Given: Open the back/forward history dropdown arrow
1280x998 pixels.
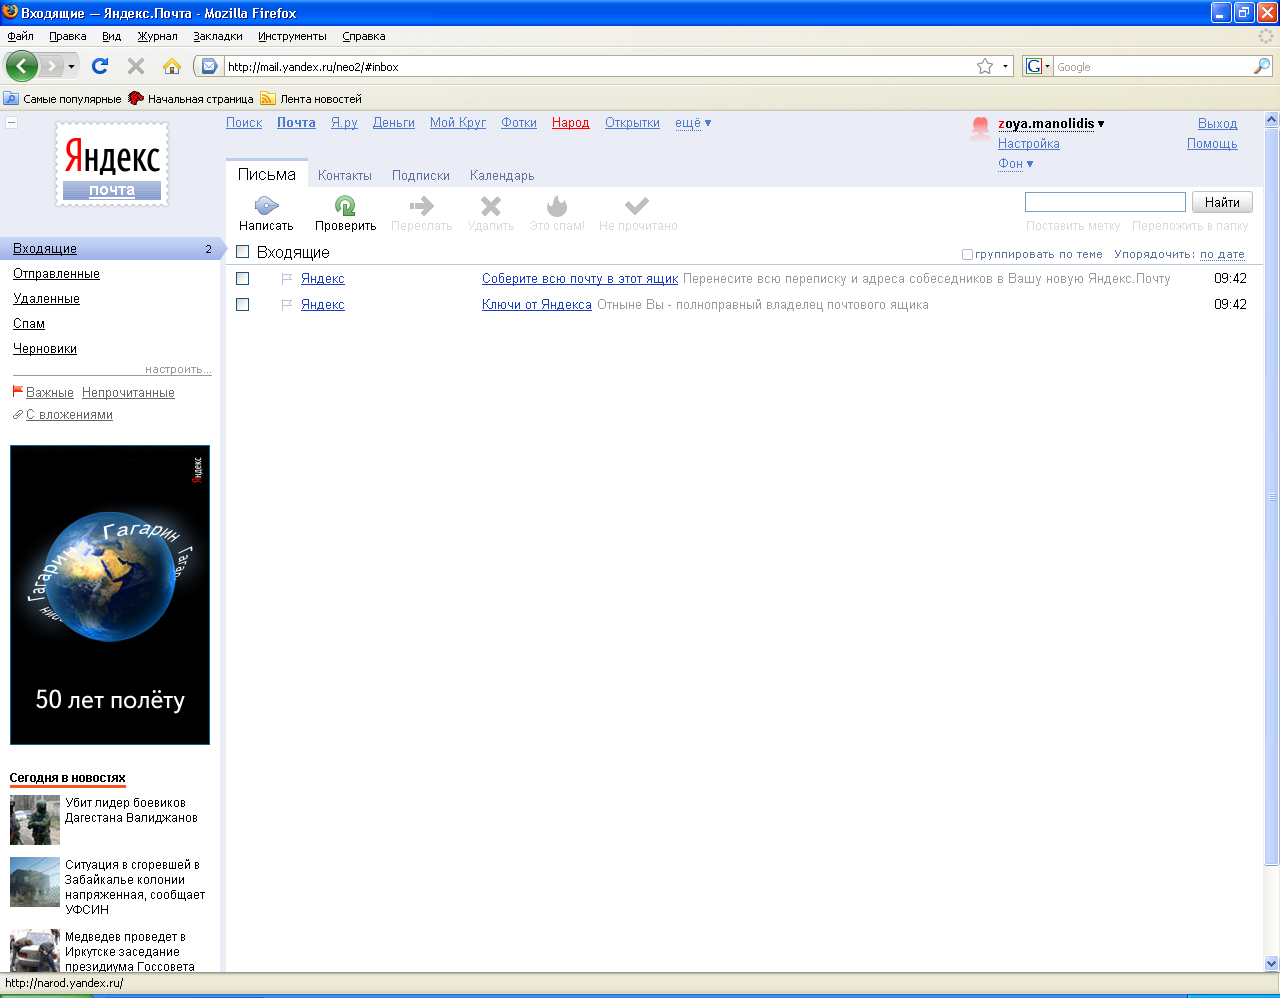Looking at the screenshot, I should (x=71, y=66).
